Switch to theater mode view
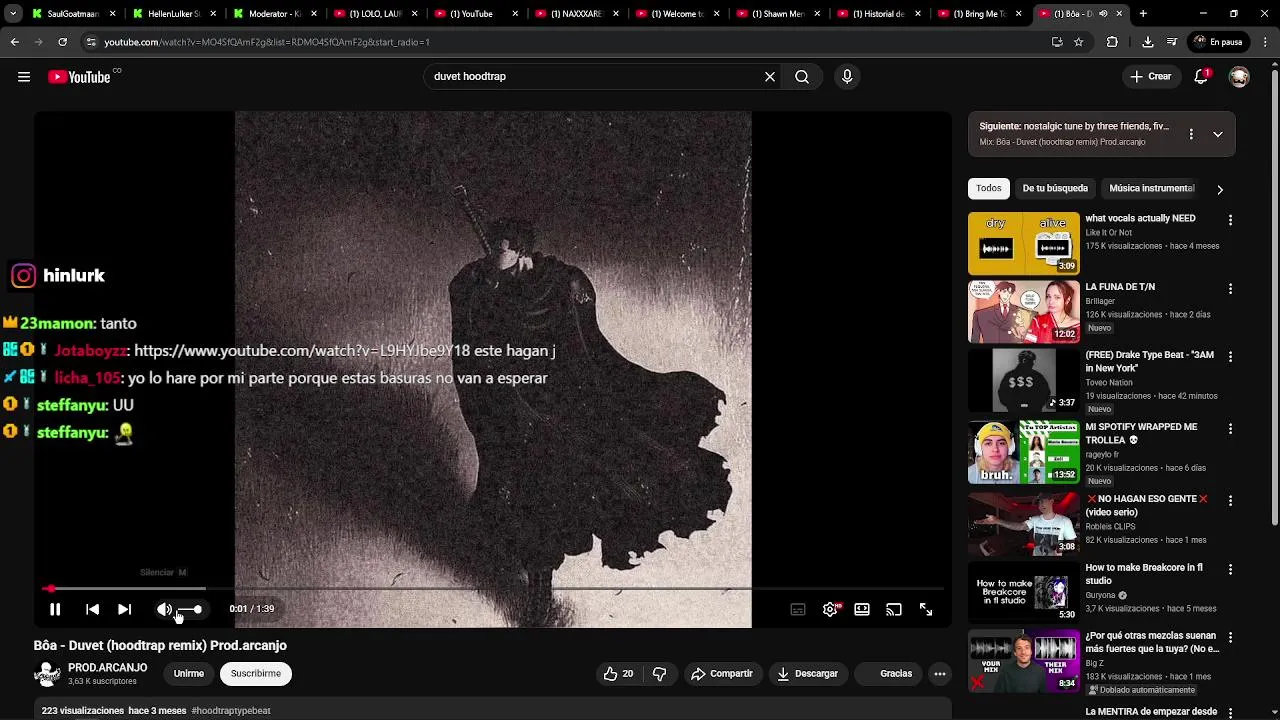 [x=862, y=609]
